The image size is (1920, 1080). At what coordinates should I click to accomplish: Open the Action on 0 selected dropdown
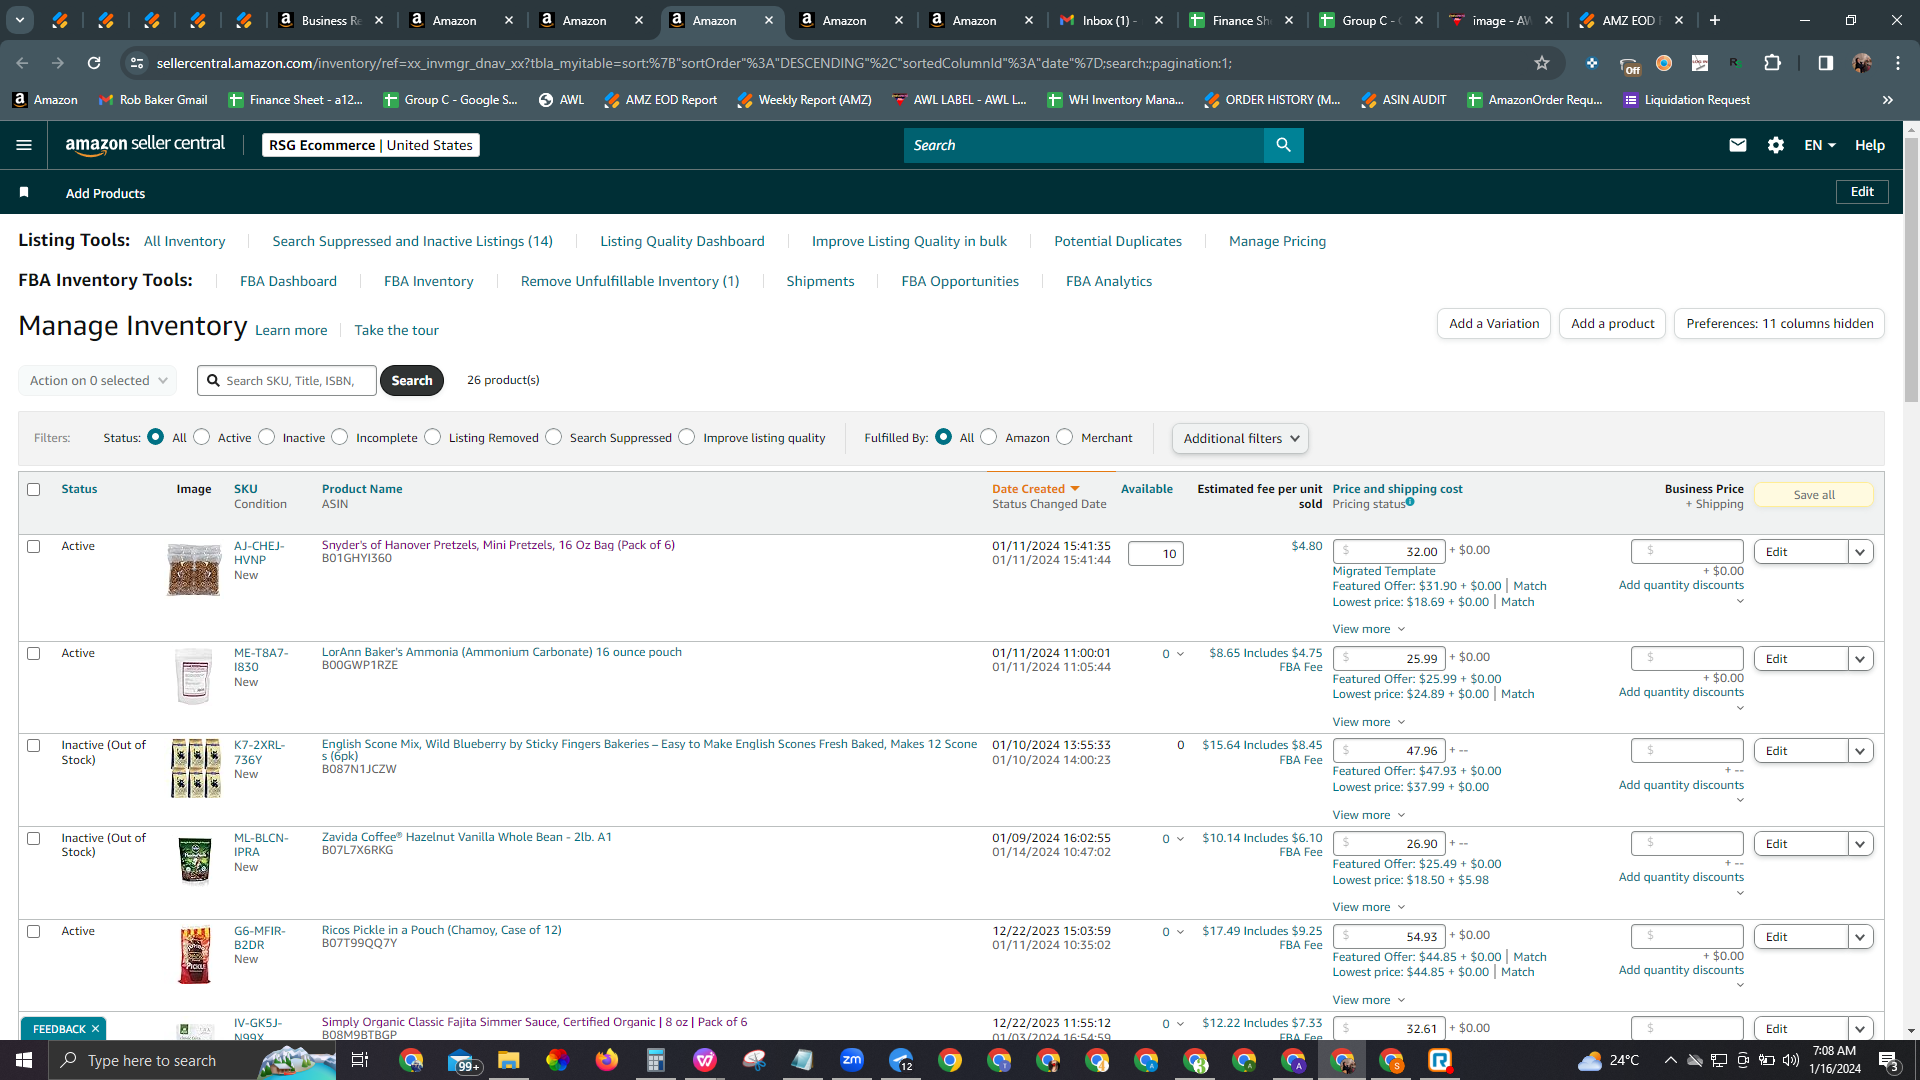(98, 380)
